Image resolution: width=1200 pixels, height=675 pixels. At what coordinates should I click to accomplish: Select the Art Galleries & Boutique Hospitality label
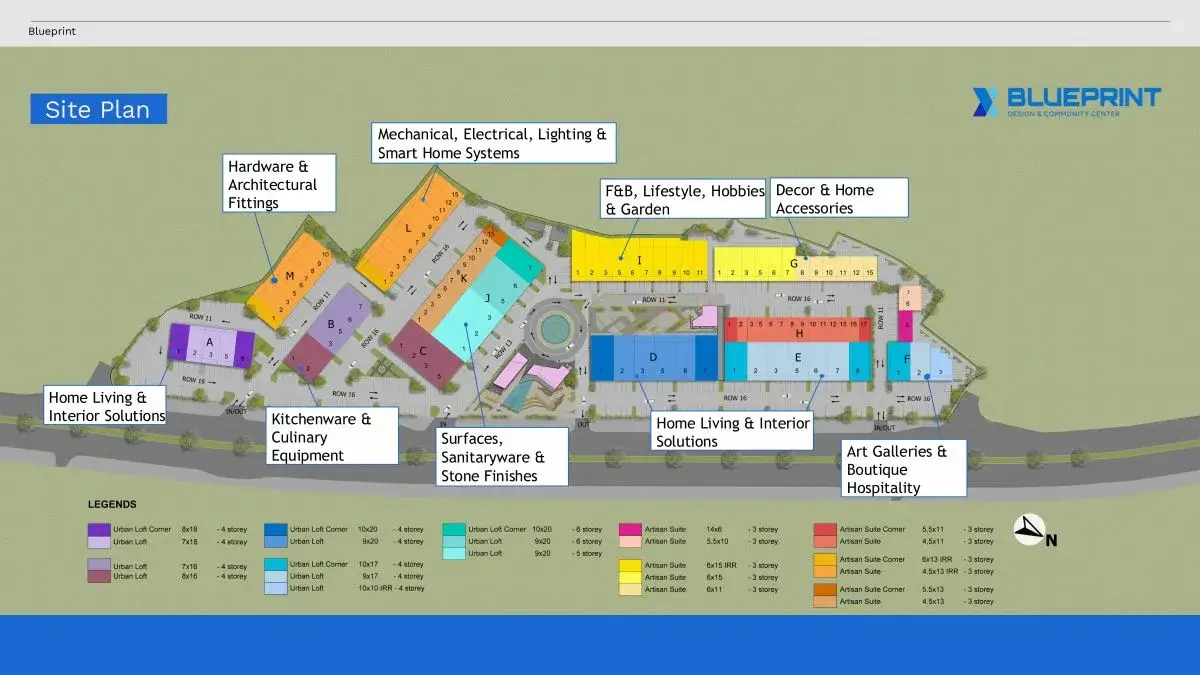pyautogui.click(x=903, y=469)
